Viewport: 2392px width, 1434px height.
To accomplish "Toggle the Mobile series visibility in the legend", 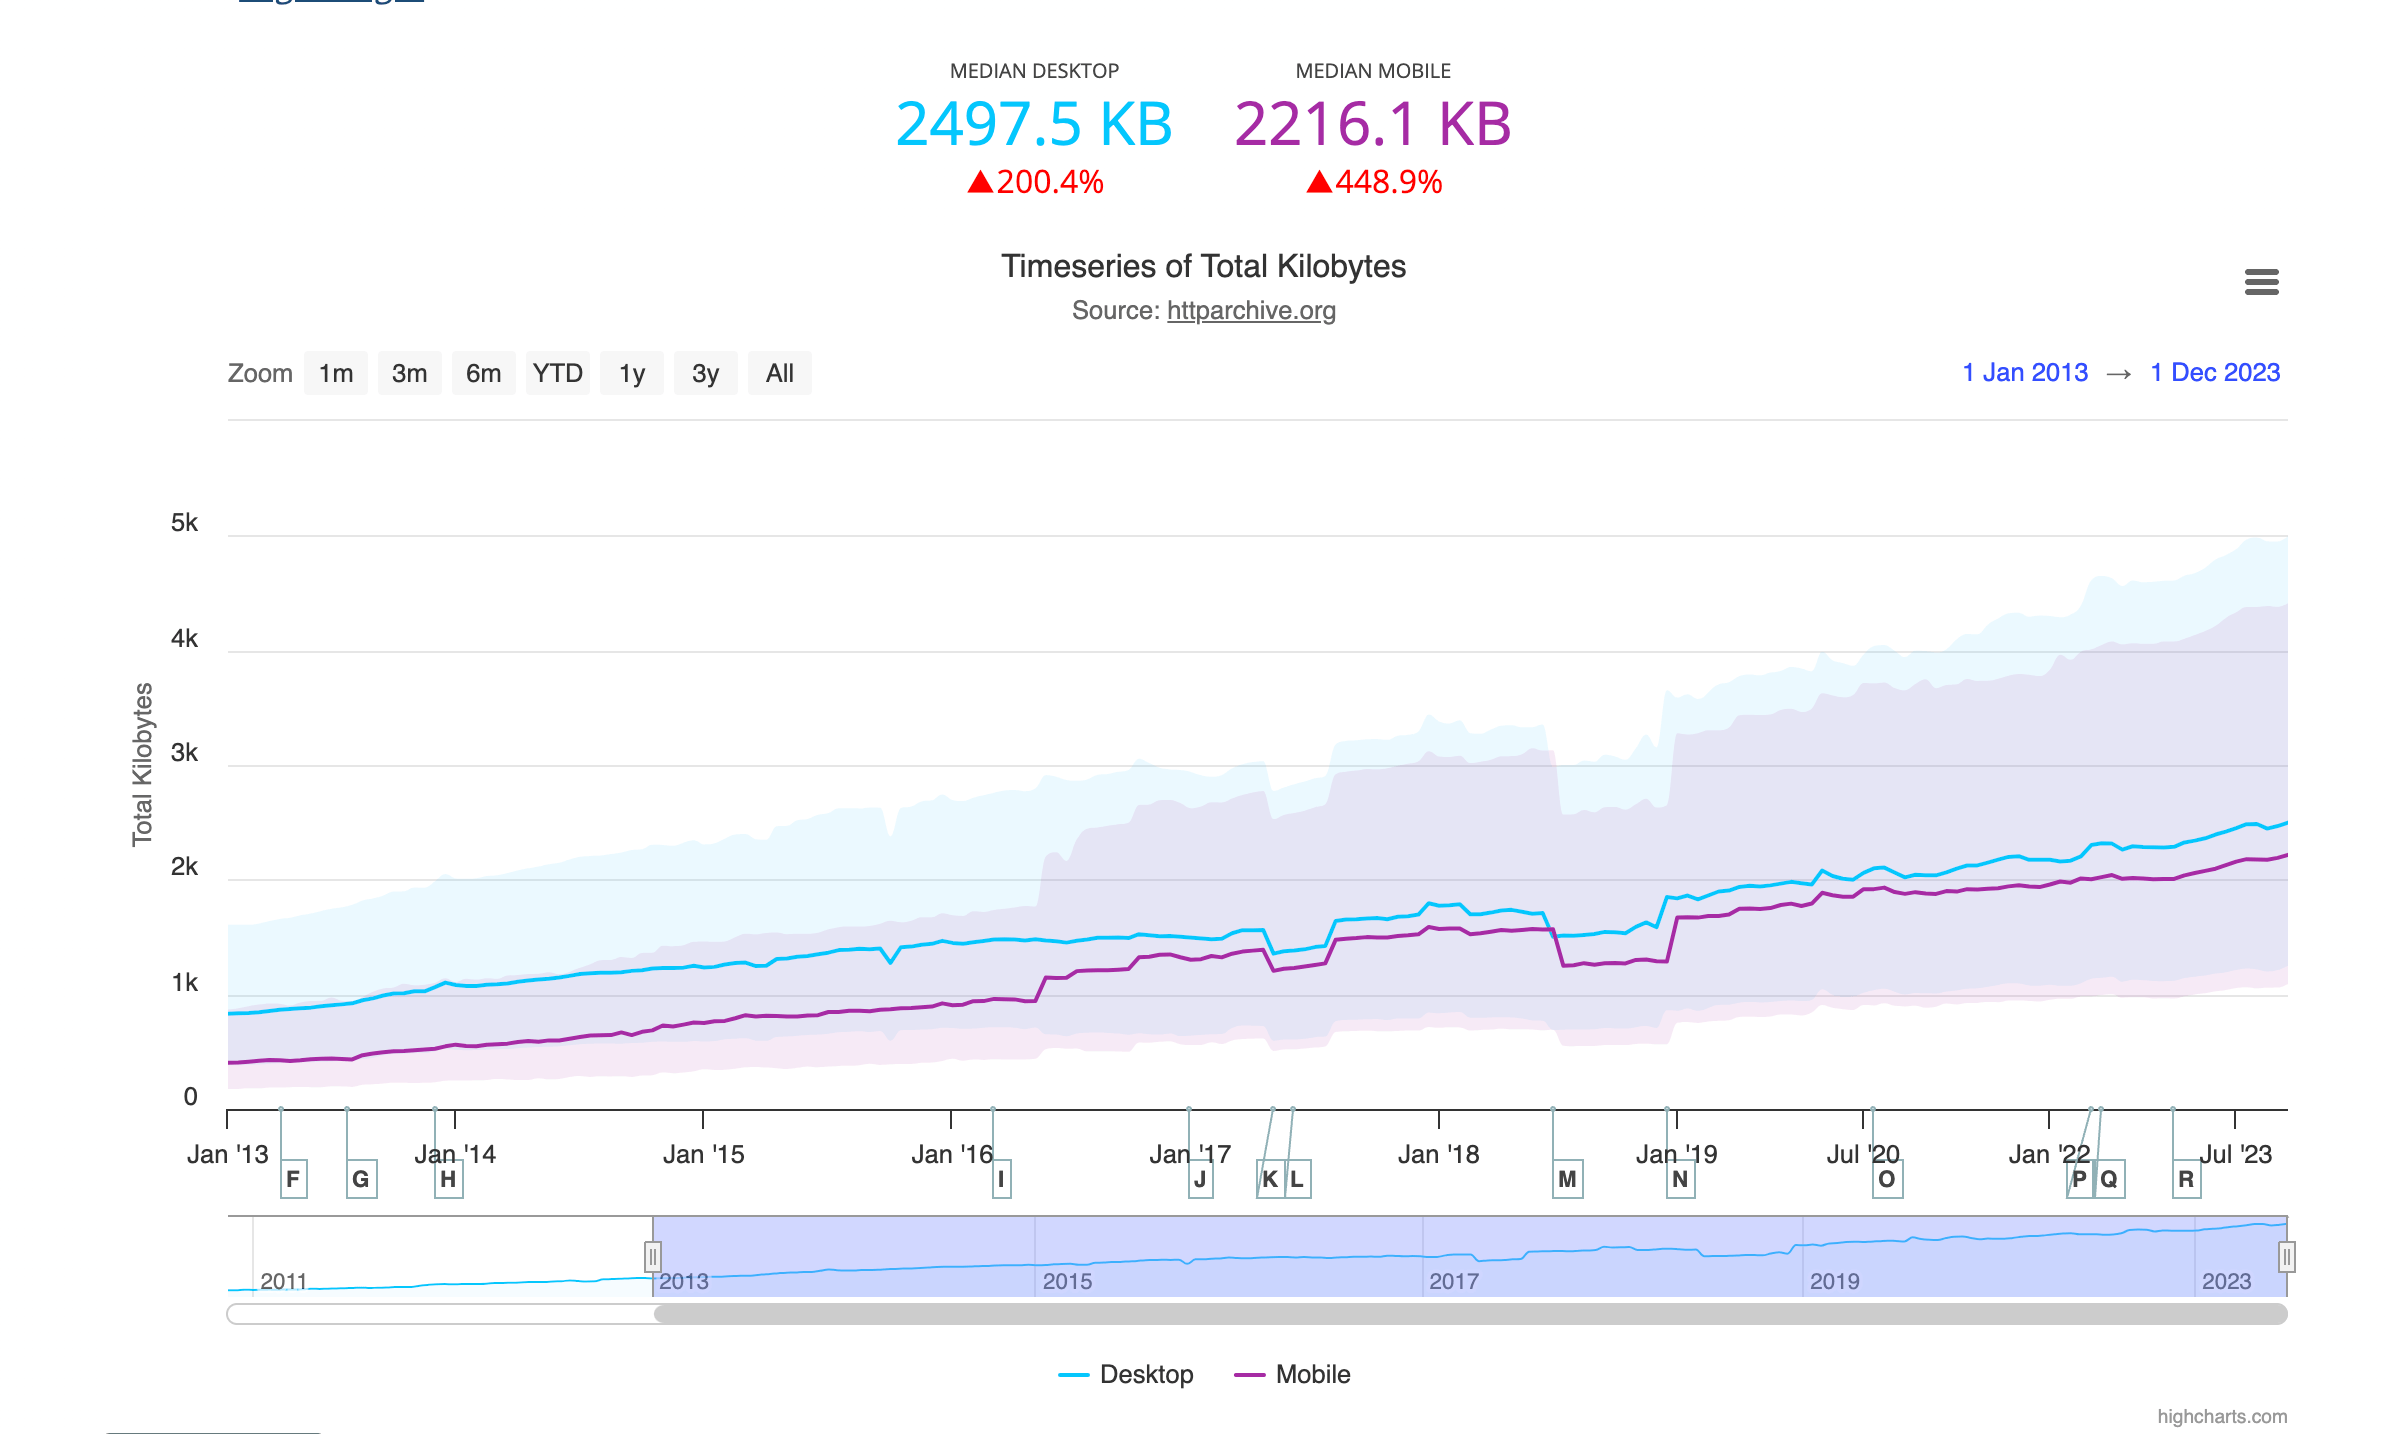I will (x=1312, y=1374).
